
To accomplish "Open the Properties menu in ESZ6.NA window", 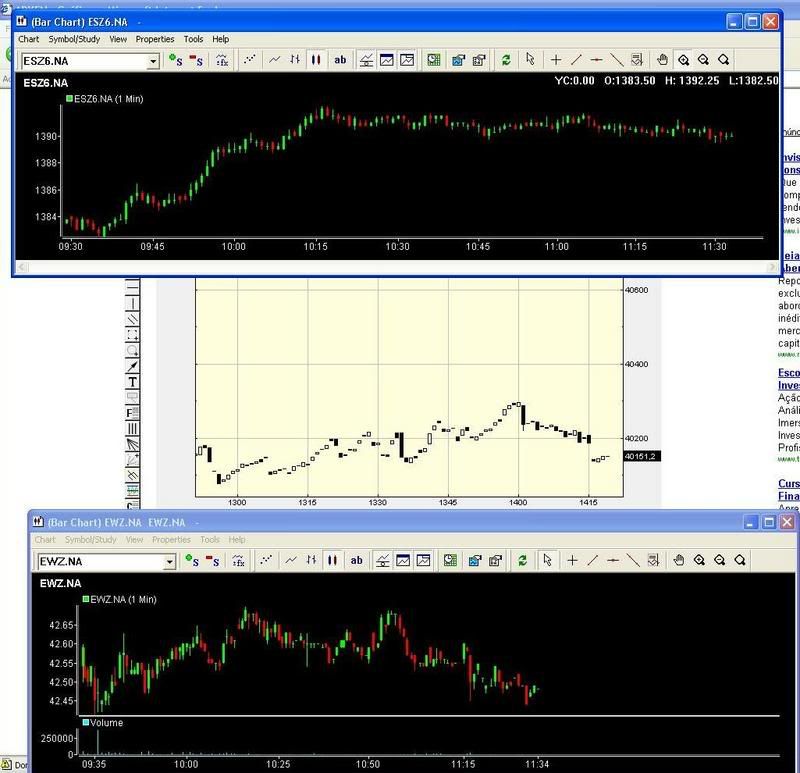I will click(155, 39).
